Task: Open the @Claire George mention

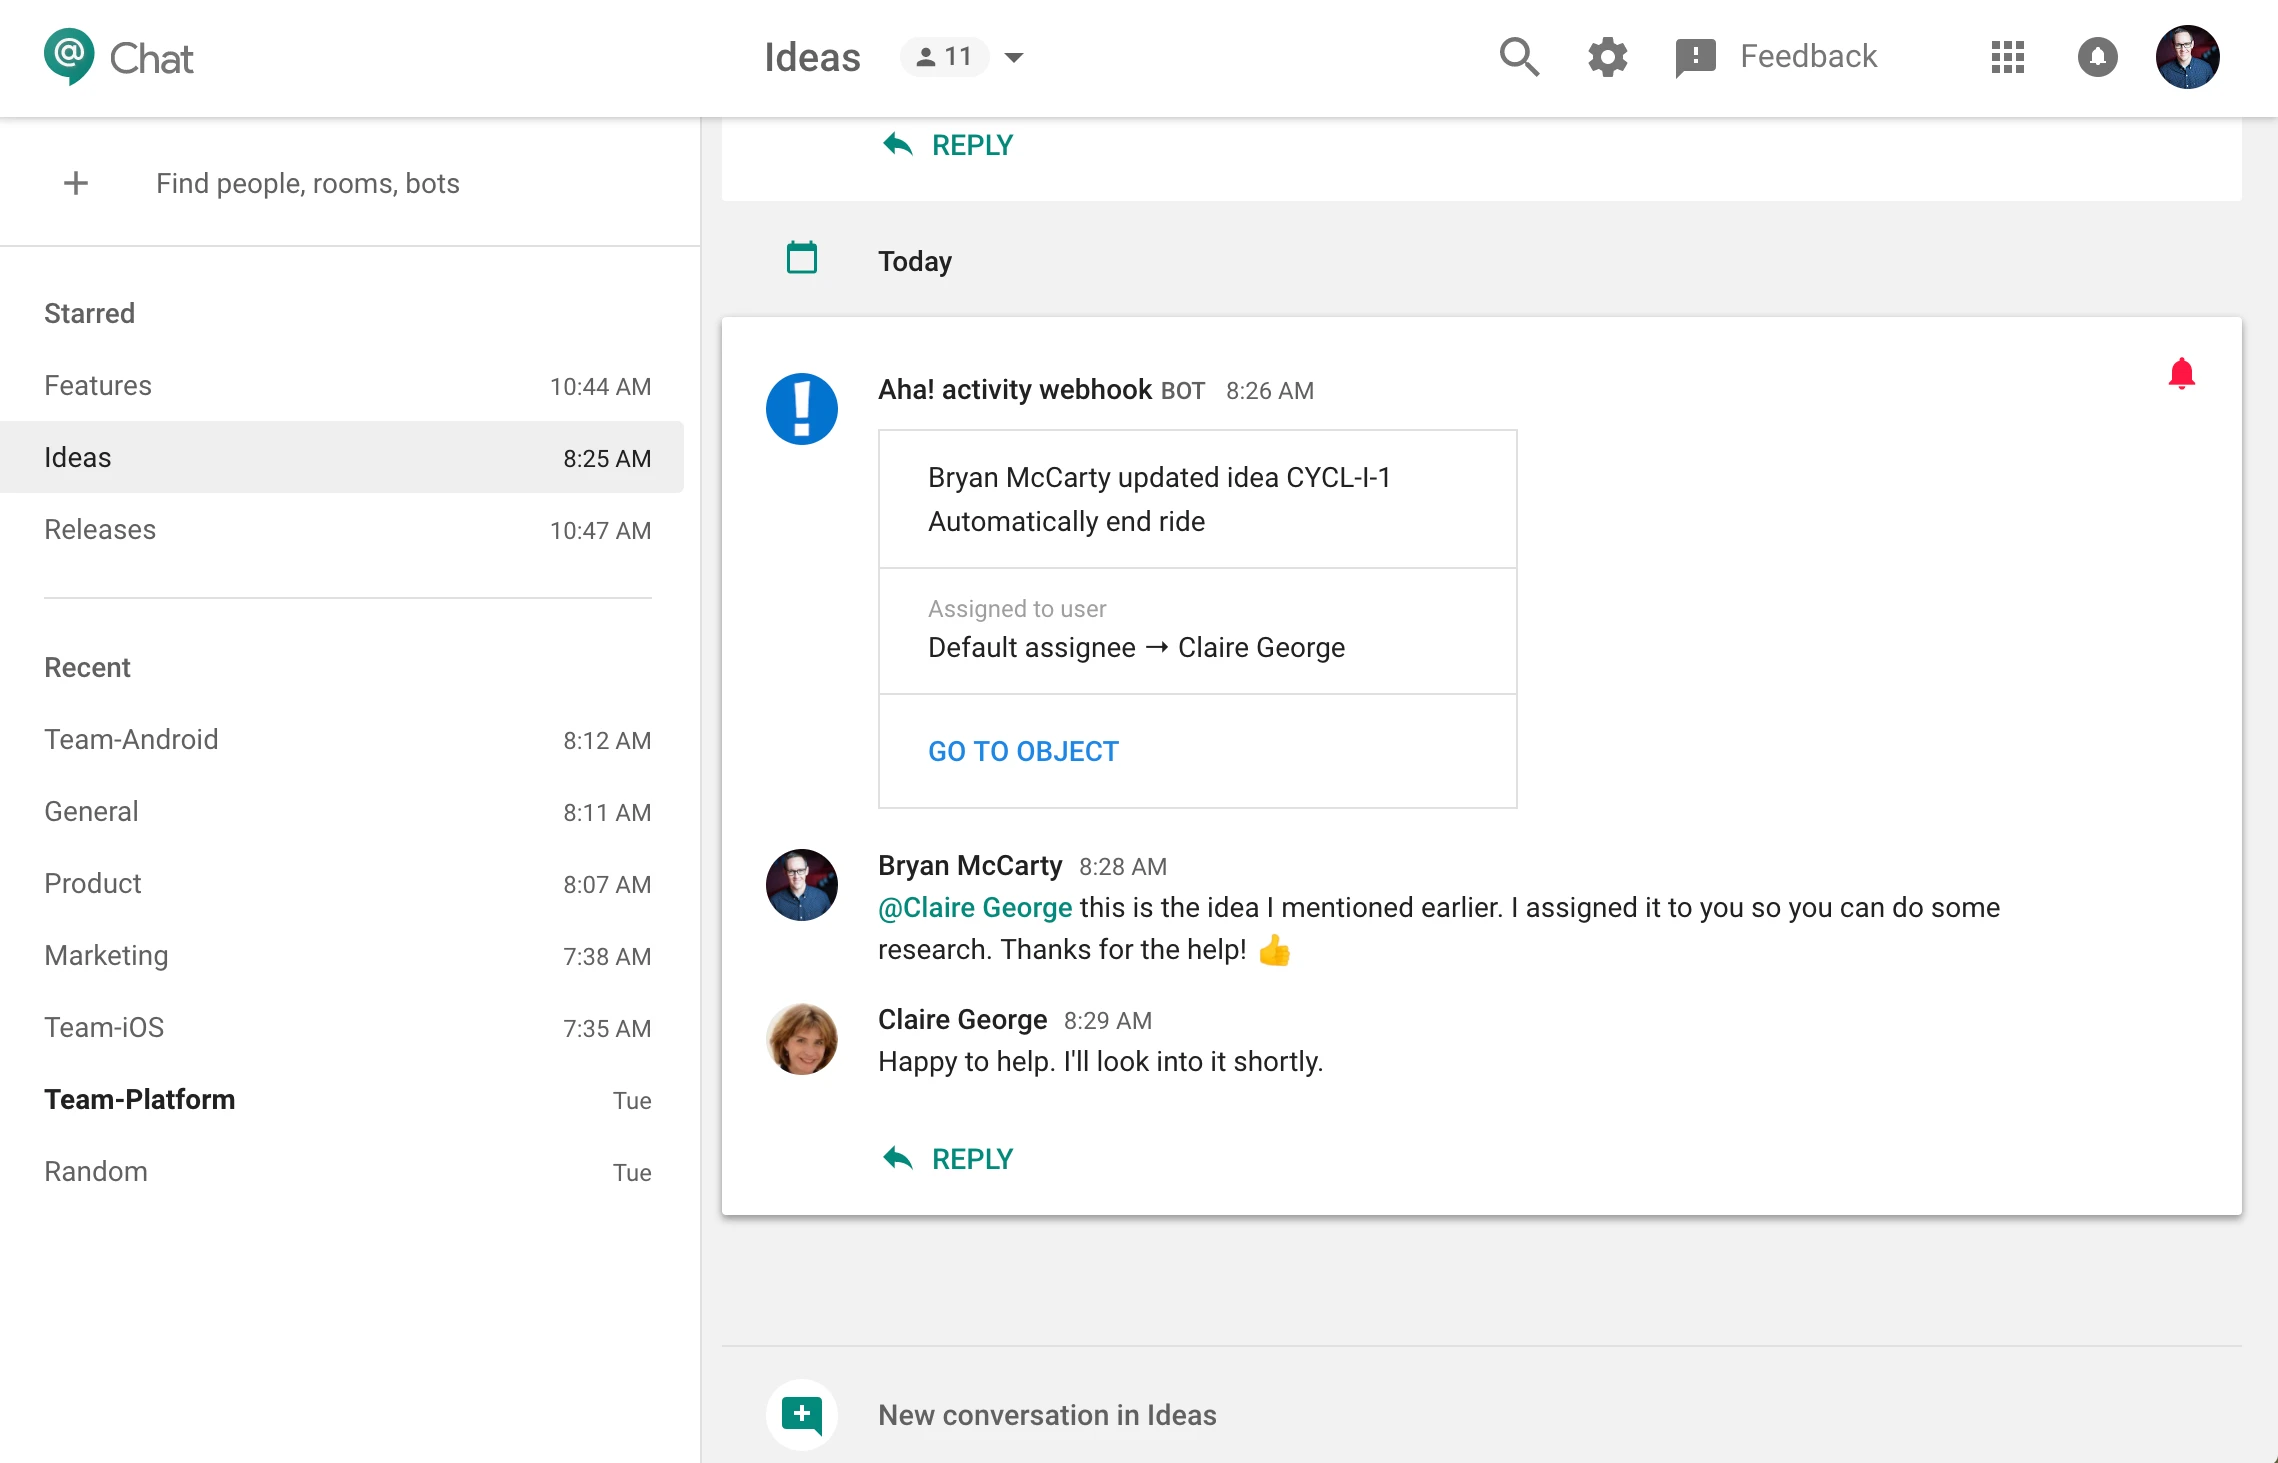Action: tap(974, 907)
